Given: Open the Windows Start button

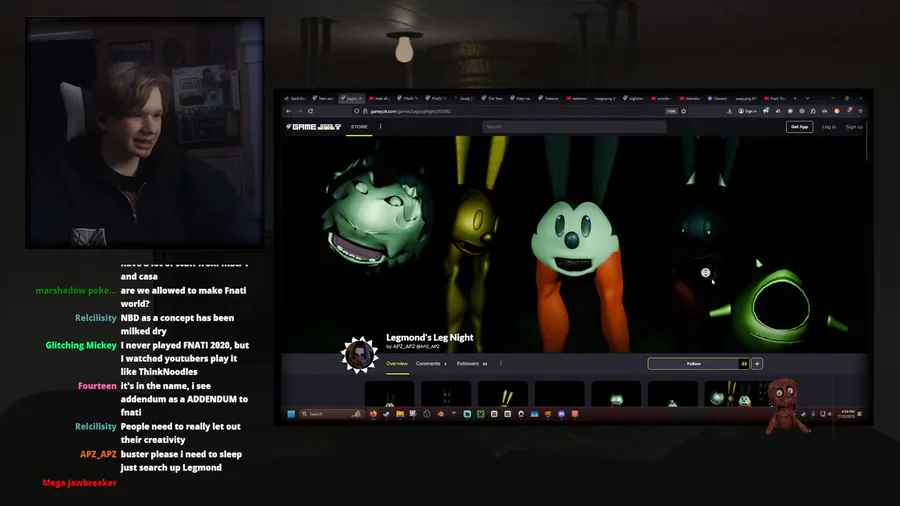Looking at the screenshot, I should 291,414.
